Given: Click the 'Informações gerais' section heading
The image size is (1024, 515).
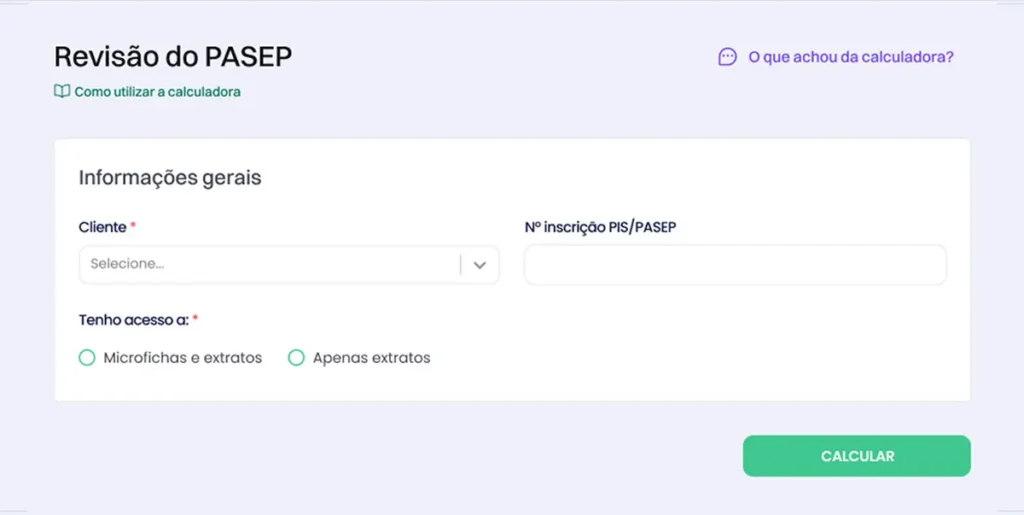Looking at the screenshot, I should point(170,178).
